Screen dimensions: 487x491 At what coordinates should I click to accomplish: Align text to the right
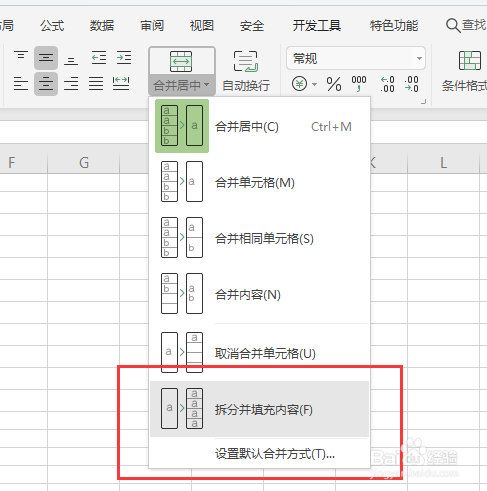pyautogui.click(x=71, y=83)
